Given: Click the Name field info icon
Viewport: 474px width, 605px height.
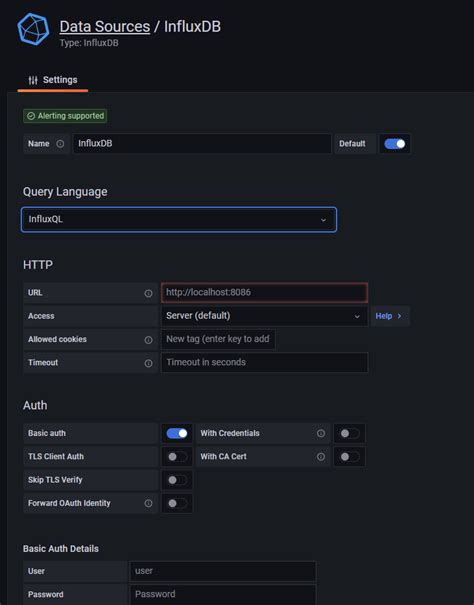Looking at the screenshot, I should tap(60, 144).
